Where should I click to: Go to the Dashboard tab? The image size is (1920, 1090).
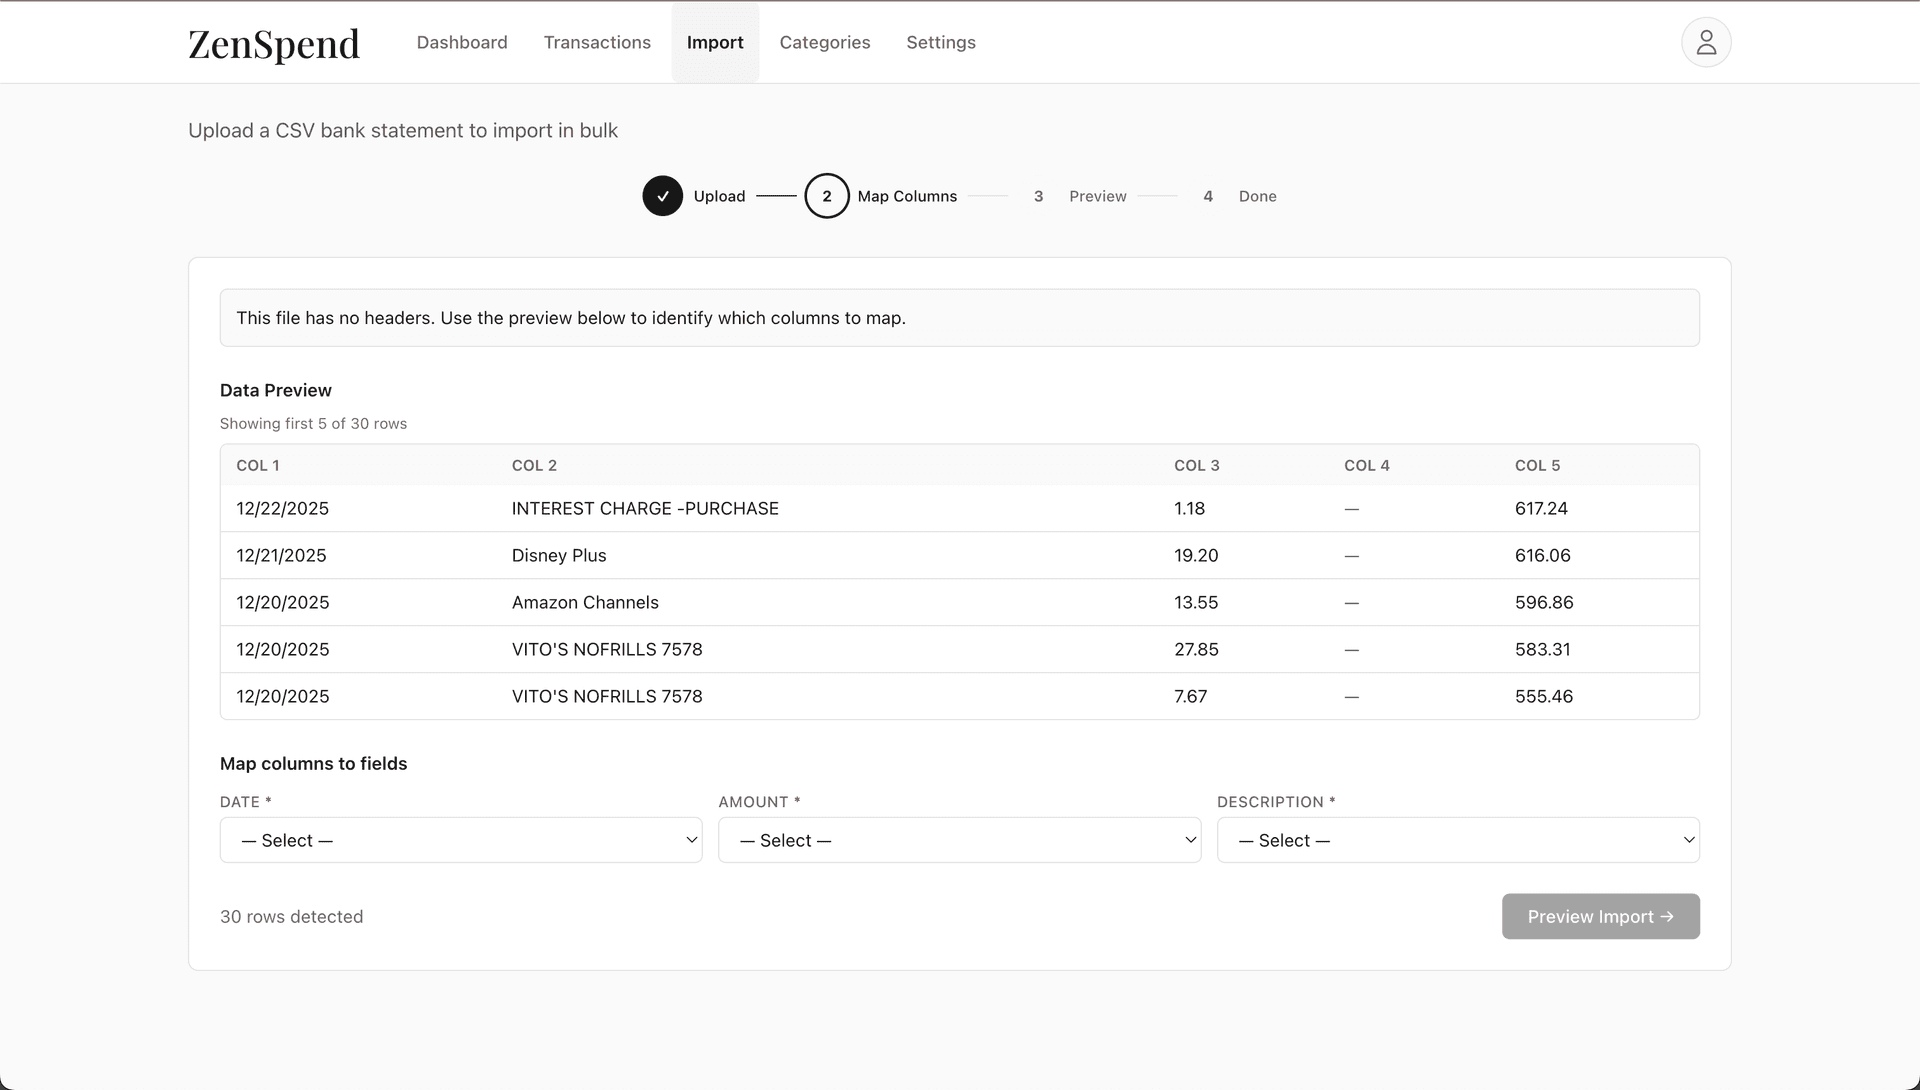click(x=462, y=42)
